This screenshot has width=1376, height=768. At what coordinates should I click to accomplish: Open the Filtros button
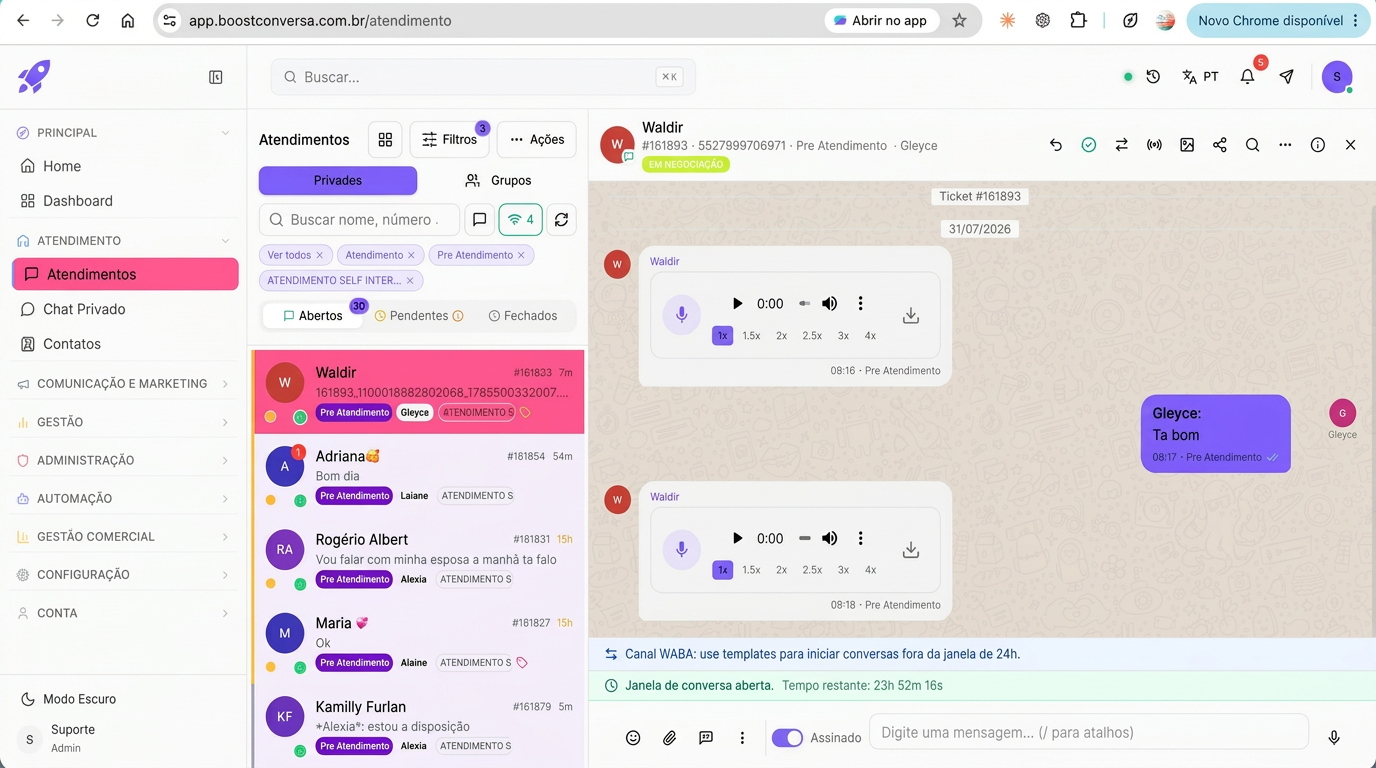point(449,140)
